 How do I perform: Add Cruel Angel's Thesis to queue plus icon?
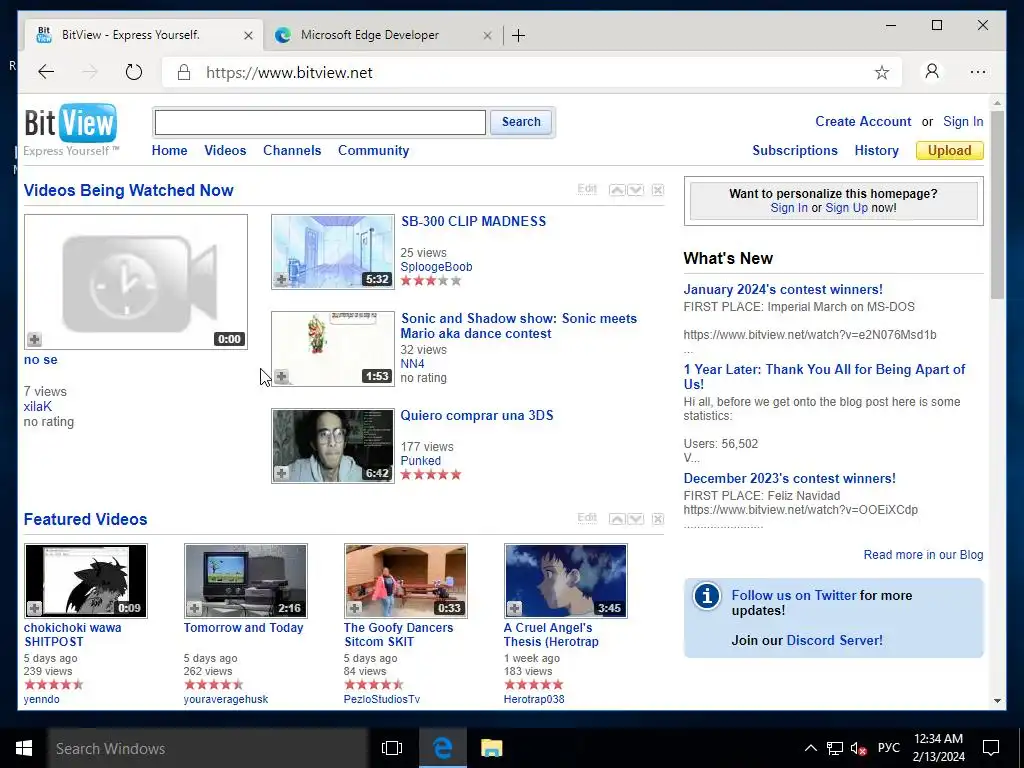pos(515,608)
